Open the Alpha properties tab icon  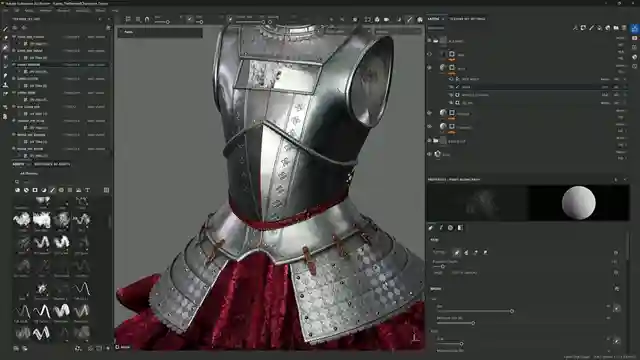click(441, 228)
